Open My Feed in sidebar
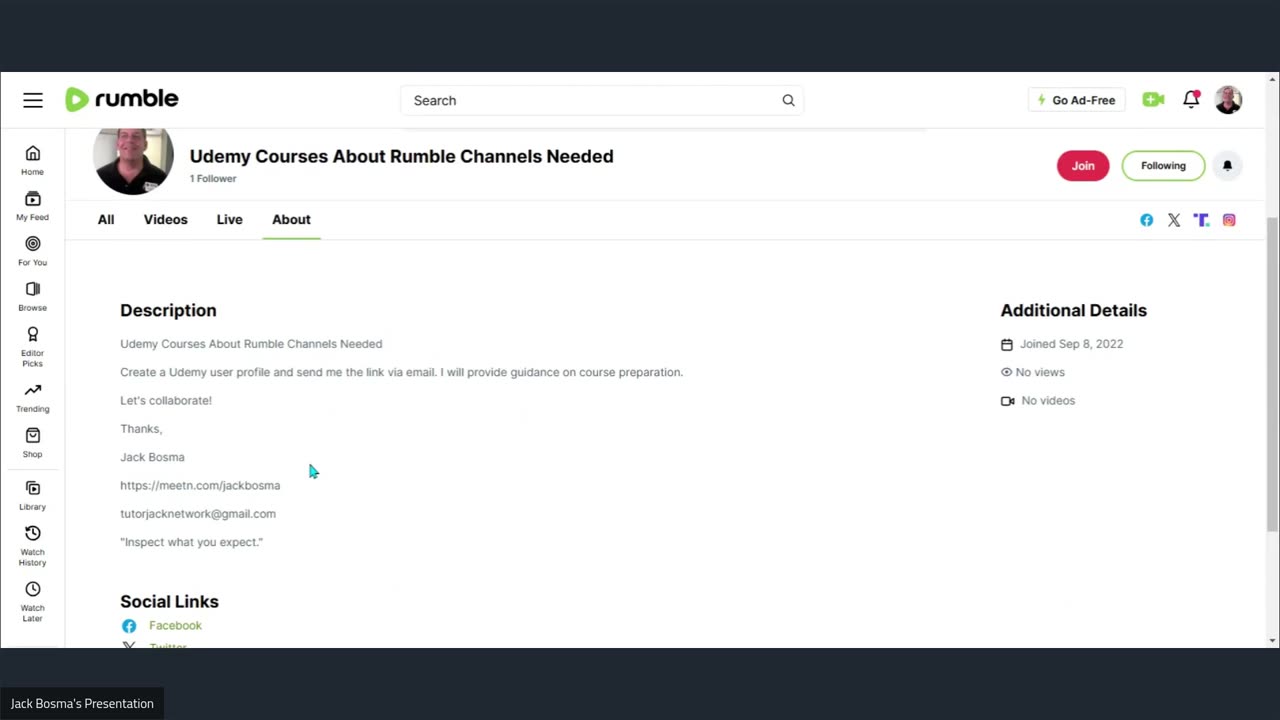Image resolution: width=1280 pixels, height=720 pixels. pos(33,205)
